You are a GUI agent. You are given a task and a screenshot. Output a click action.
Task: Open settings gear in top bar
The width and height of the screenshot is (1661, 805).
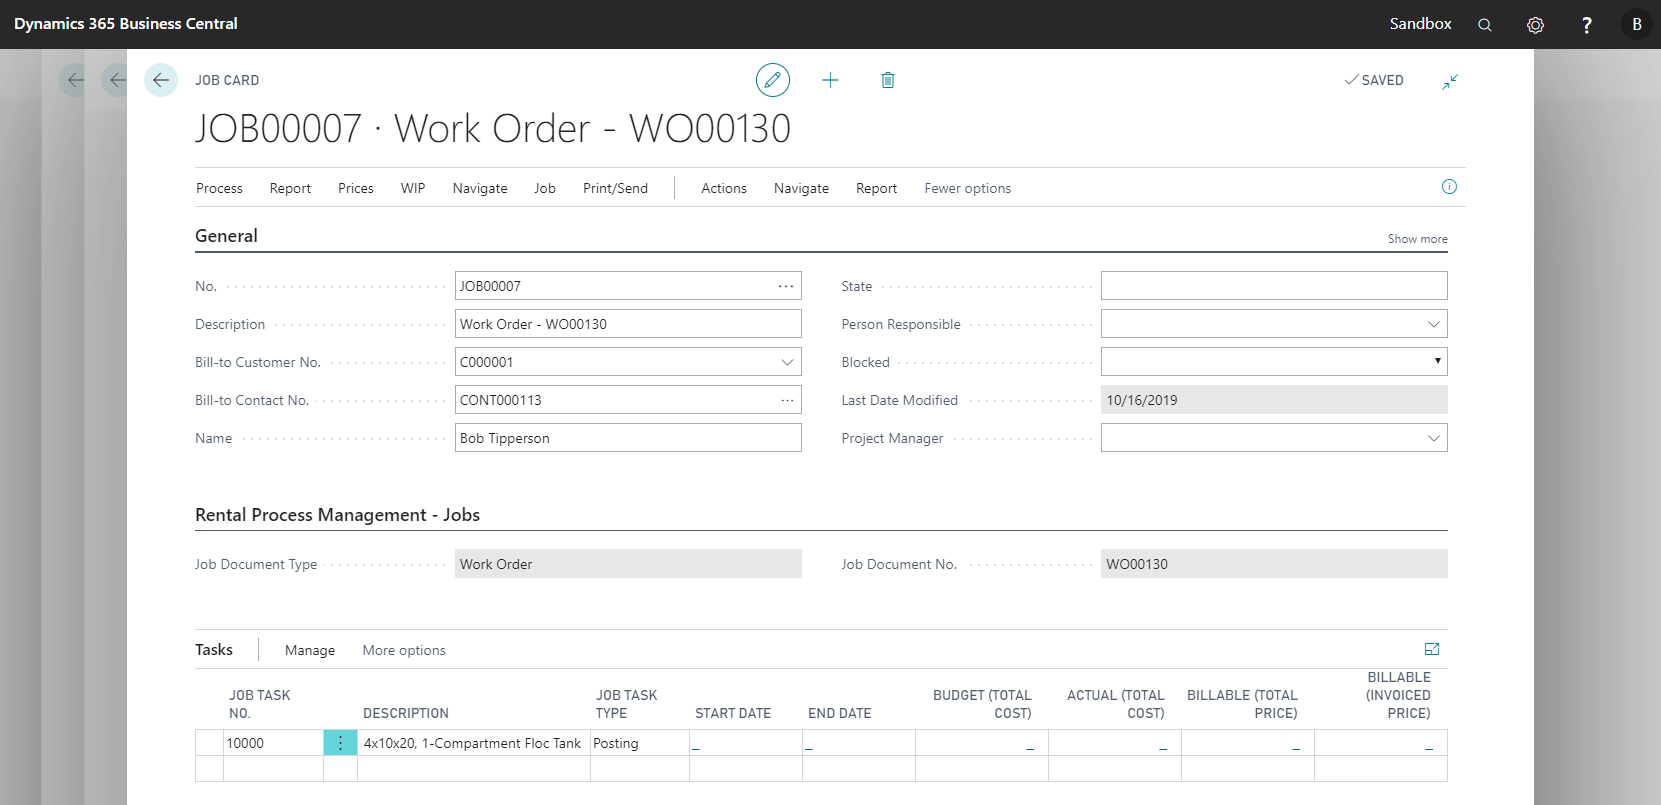coord(1536,25)
